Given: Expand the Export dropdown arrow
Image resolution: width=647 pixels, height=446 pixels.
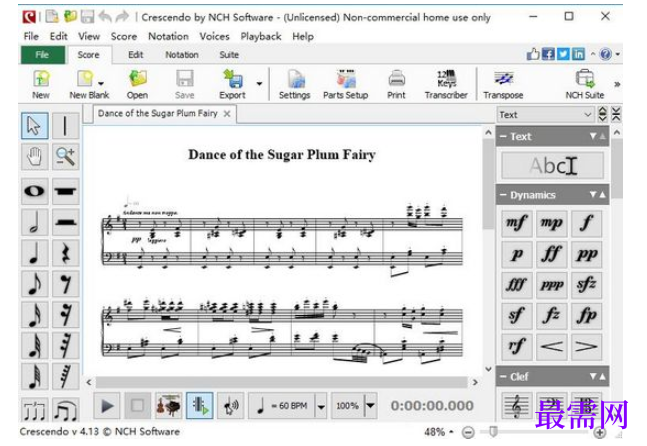Looking at the screenshot, I should (259, 84).
